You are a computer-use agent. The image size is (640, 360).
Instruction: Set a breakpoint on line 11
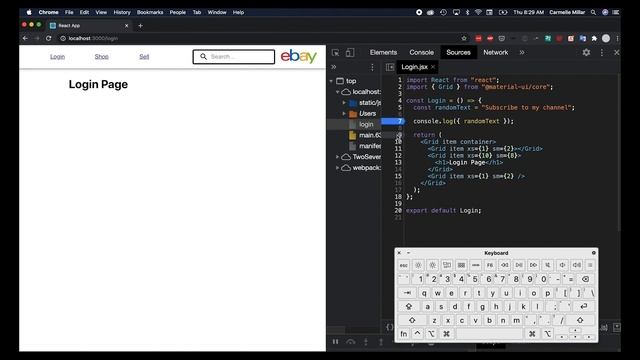tap(398, 149)
